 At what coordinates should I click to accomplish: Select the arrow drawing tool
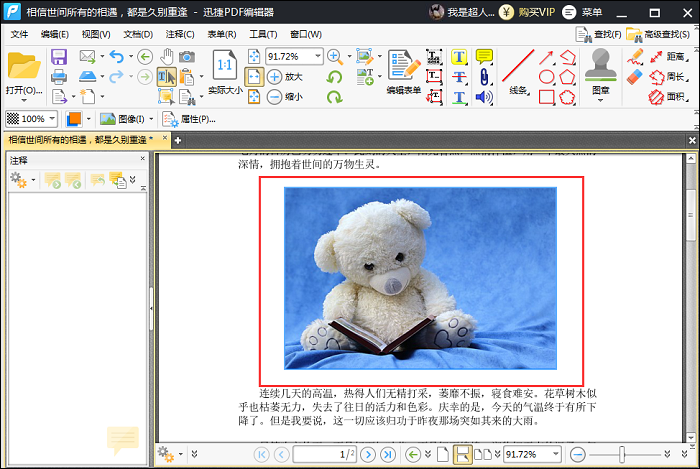point(546,57)
